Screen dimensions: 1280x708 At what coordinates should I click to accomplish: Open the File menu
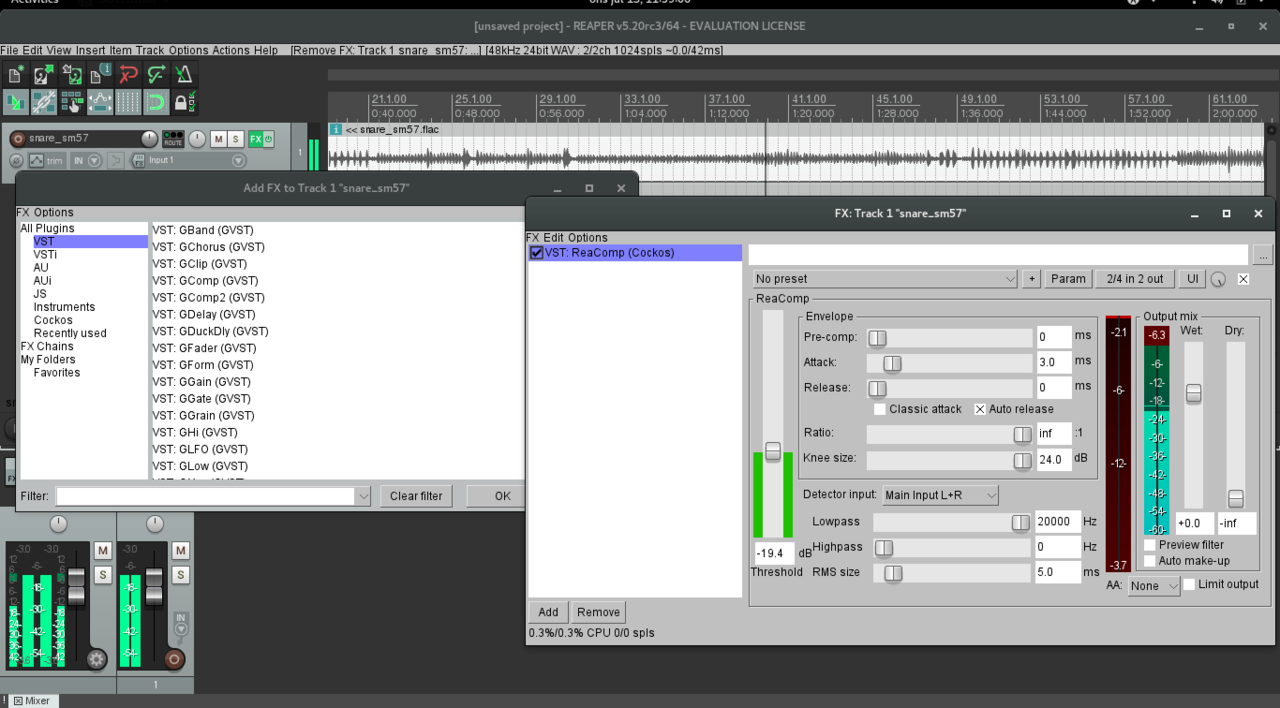point(9,50)
